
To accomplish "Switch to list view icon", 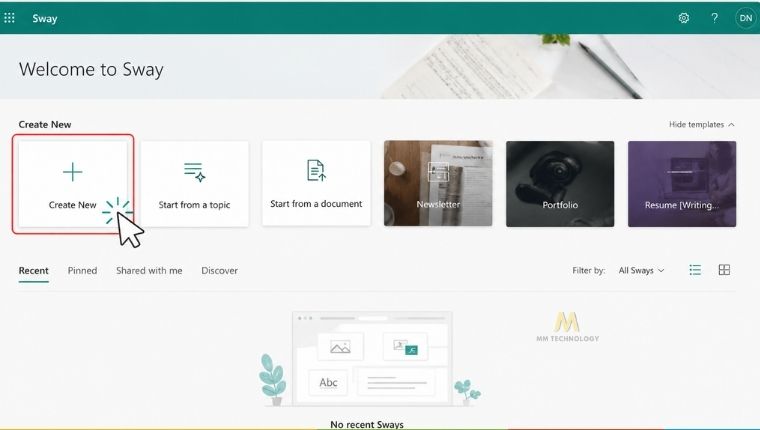I will (x=695, y=270).
